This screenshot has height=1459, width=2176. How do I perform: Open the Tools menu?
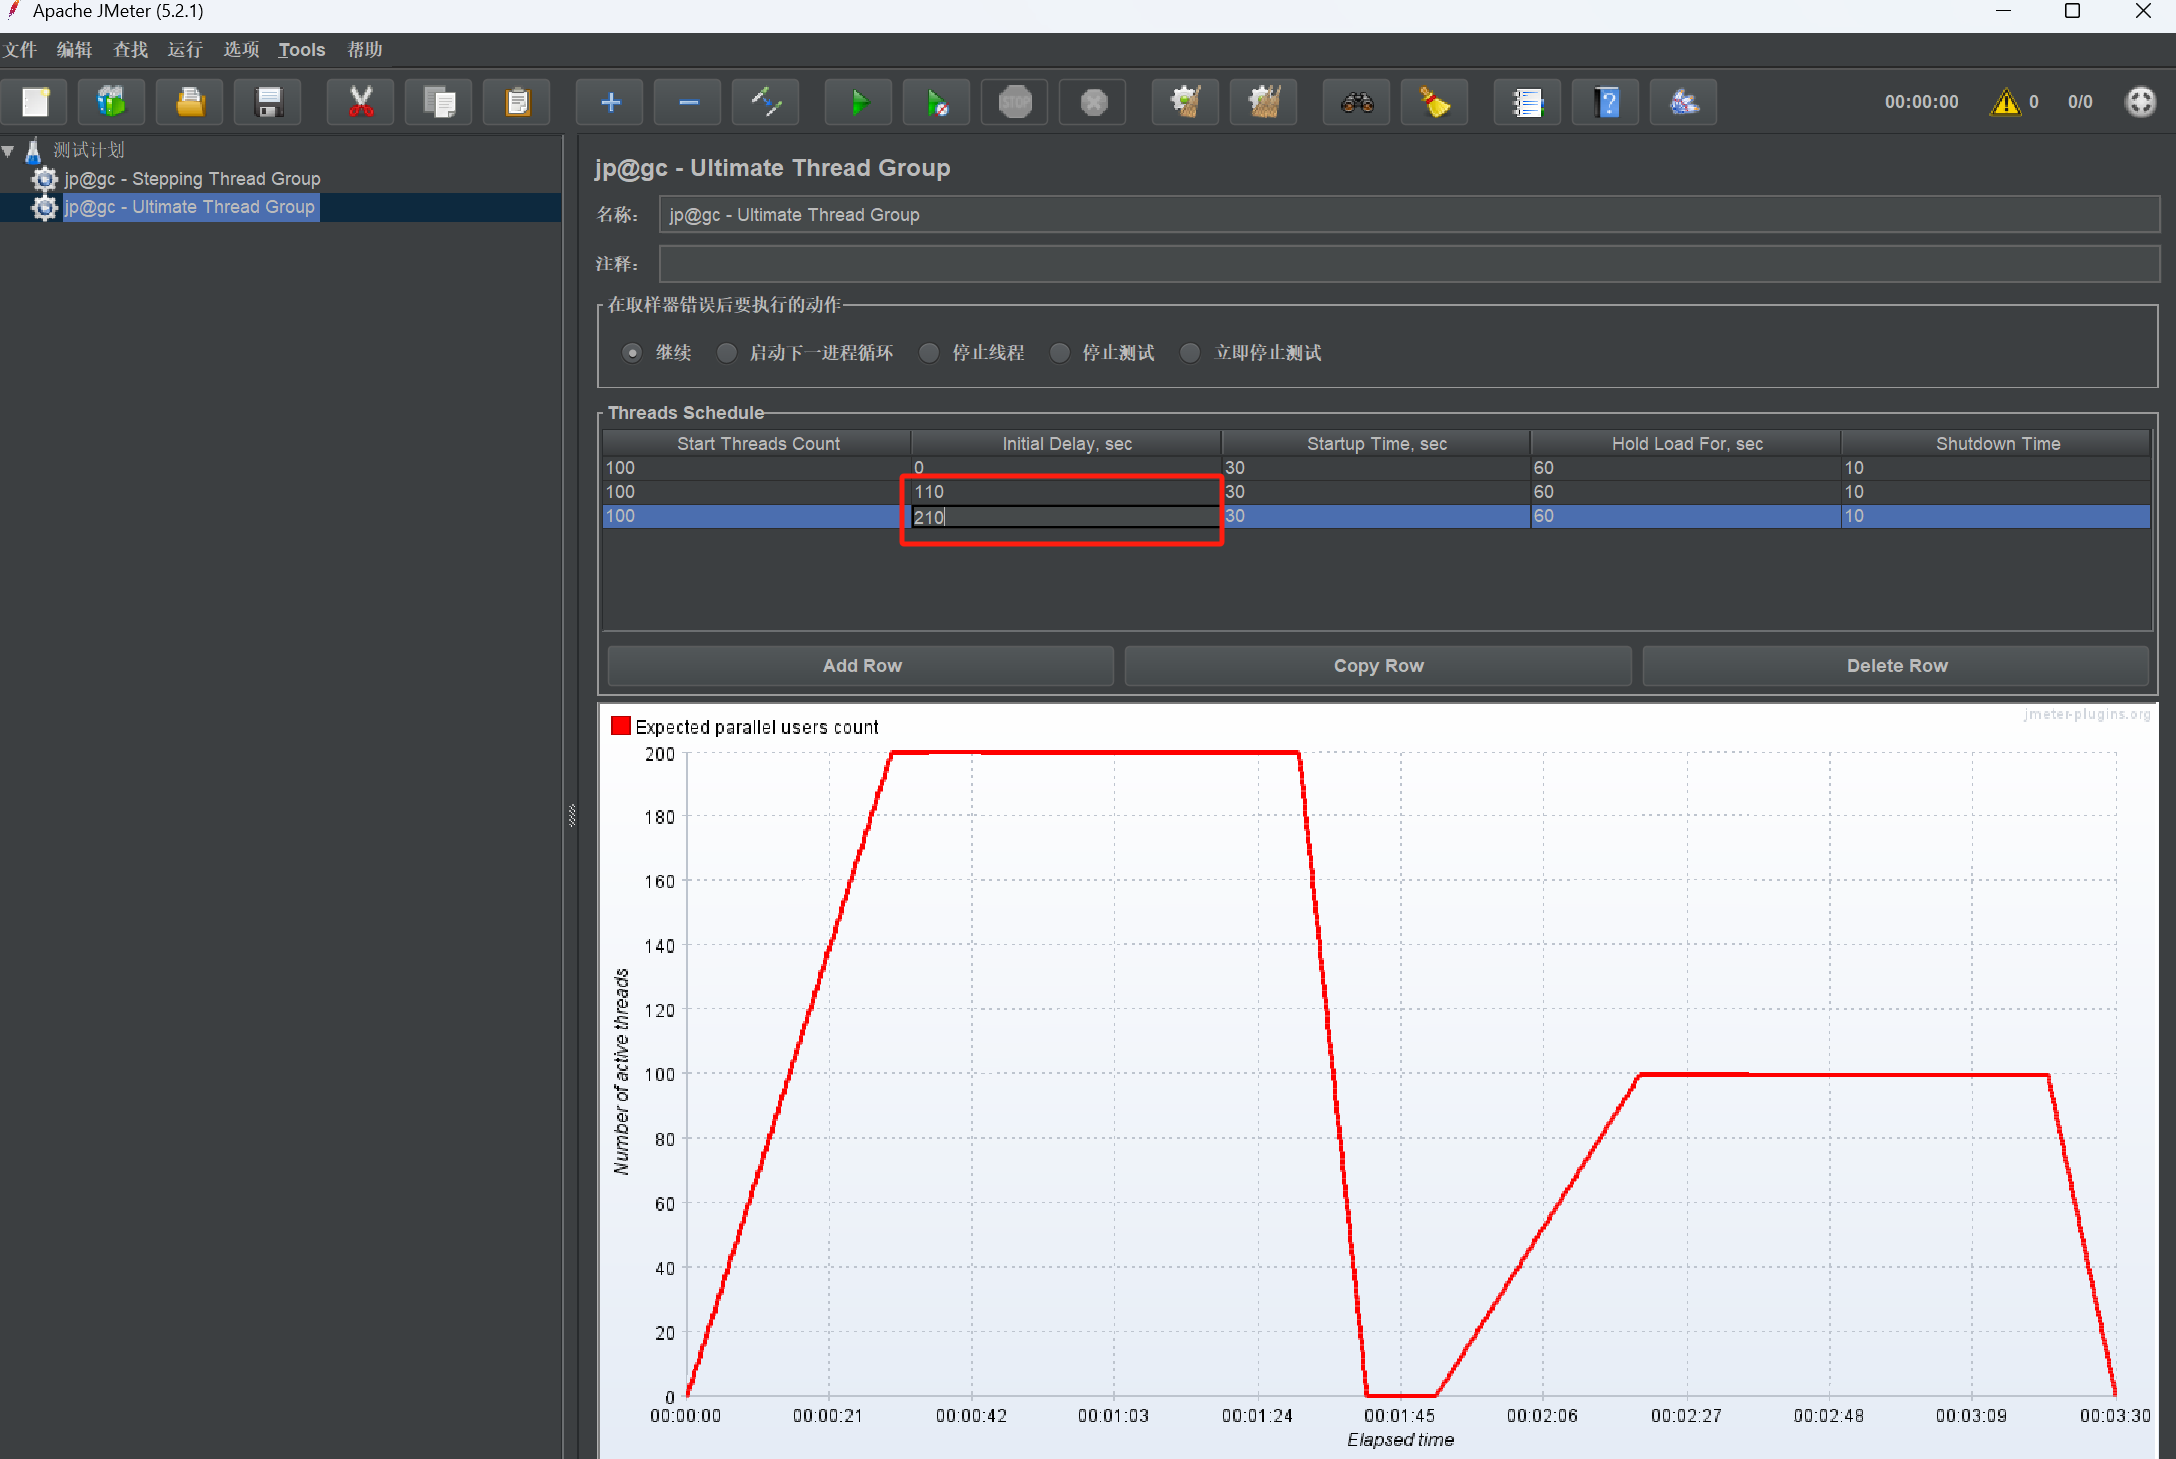point(301,50)
